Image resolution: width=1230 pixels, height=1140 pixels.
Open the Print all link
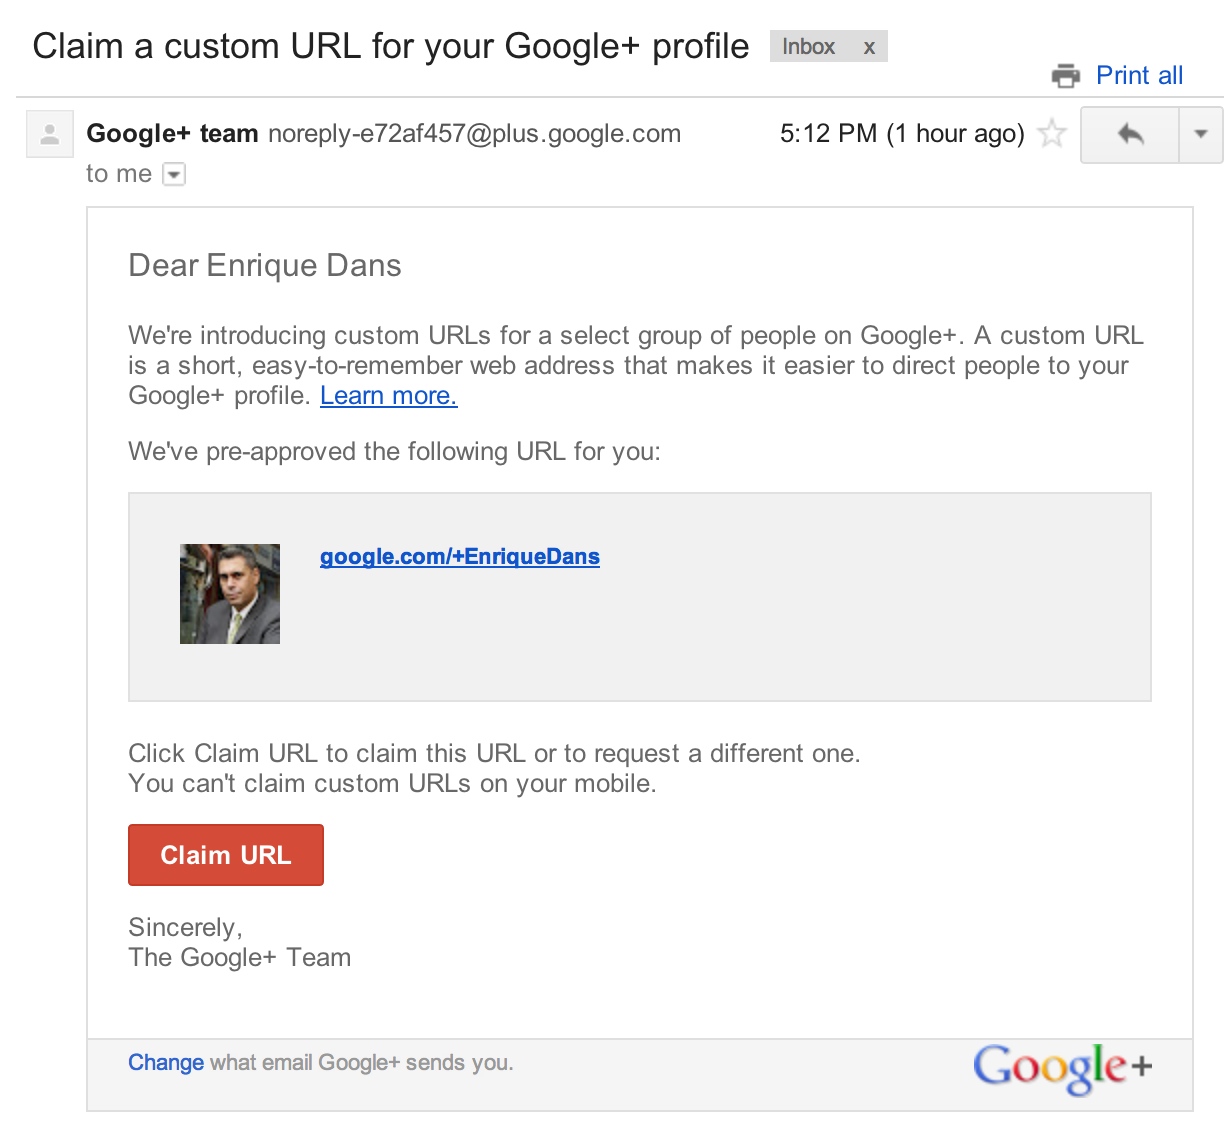(1139, 76)
